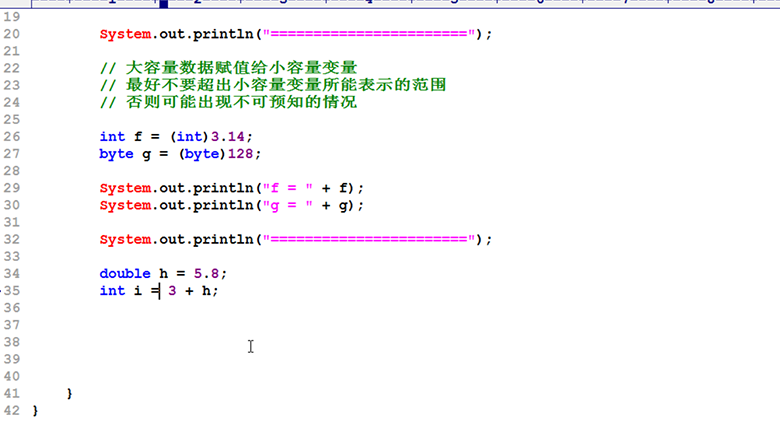Click line number 42 in the gutter

tap(12, 411)
